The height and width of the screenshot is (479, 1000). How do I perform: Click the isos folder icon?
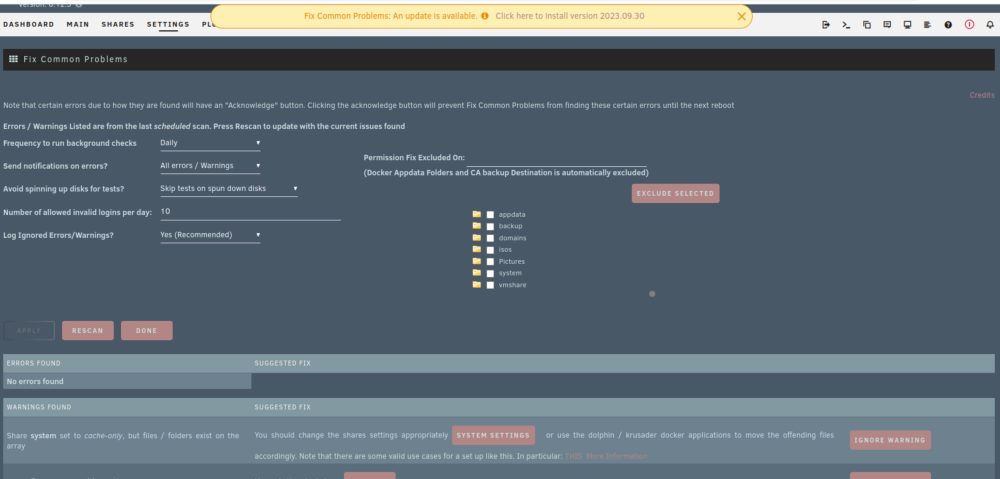click(476, 249)
